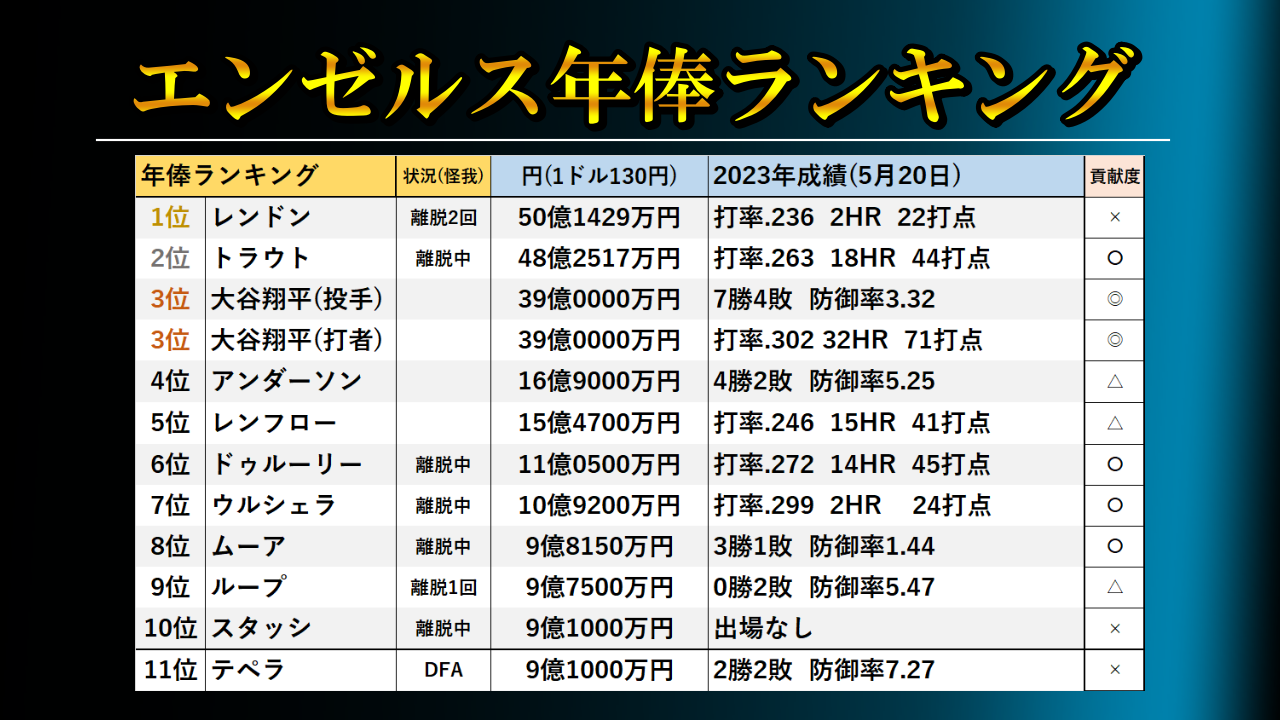Click the DFA status in テペラ's row
The image size is (1280, 720).
point(442,669)
